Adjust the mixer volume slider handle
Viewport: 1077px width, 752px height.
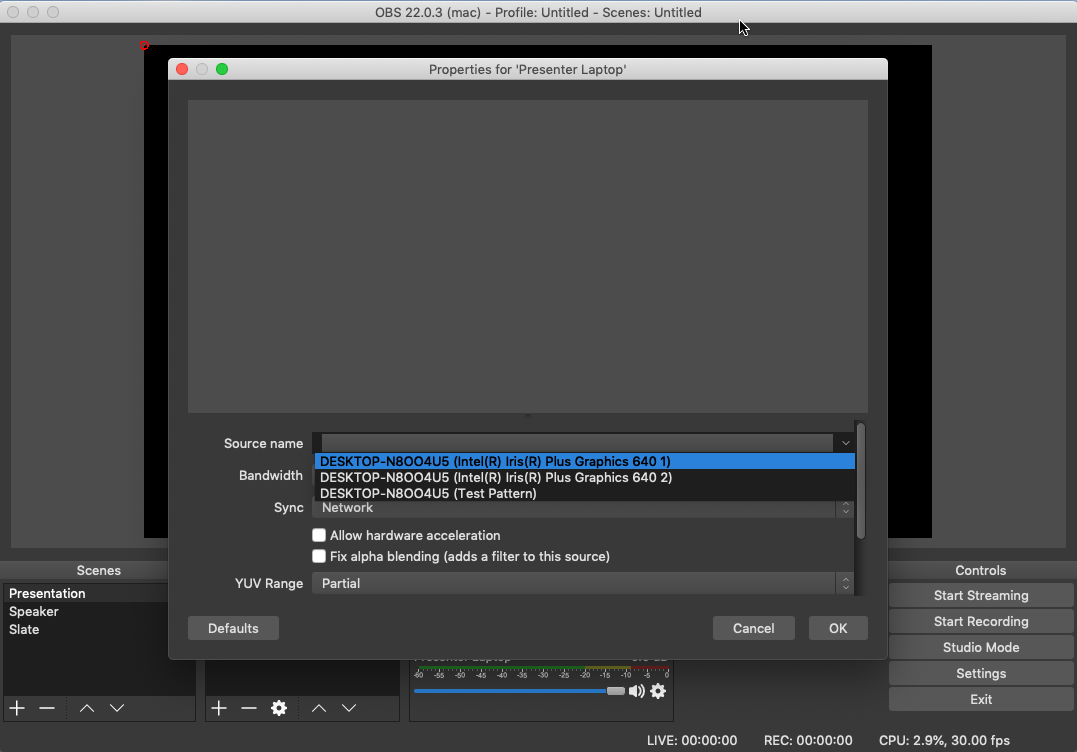click(615, 691)
